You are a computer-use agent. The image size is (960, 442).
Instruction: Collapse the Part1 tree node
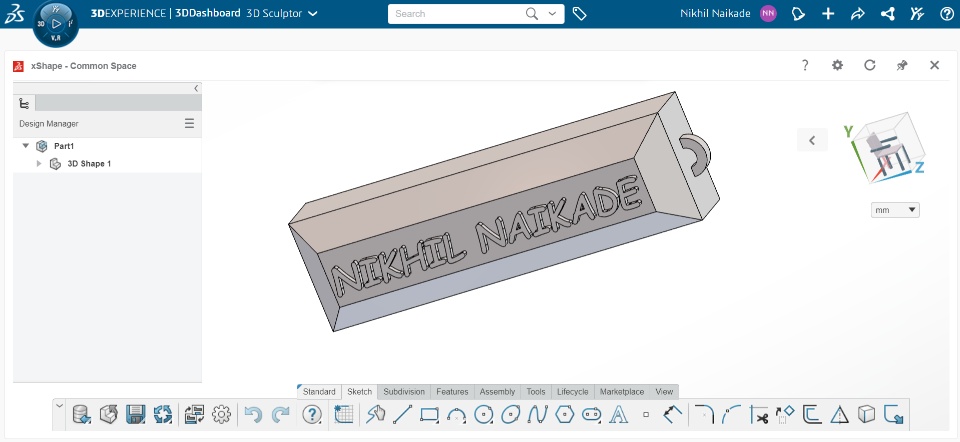coord(26,146)
